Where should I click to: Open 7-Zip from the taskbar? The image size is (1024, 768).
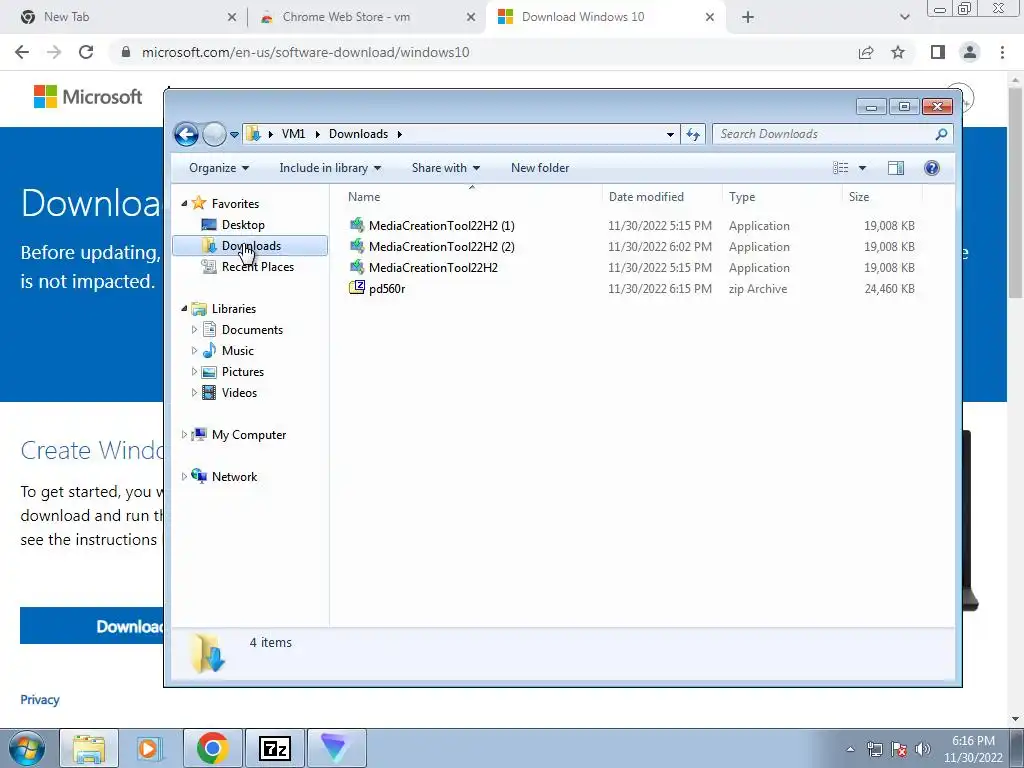(274, 748)
